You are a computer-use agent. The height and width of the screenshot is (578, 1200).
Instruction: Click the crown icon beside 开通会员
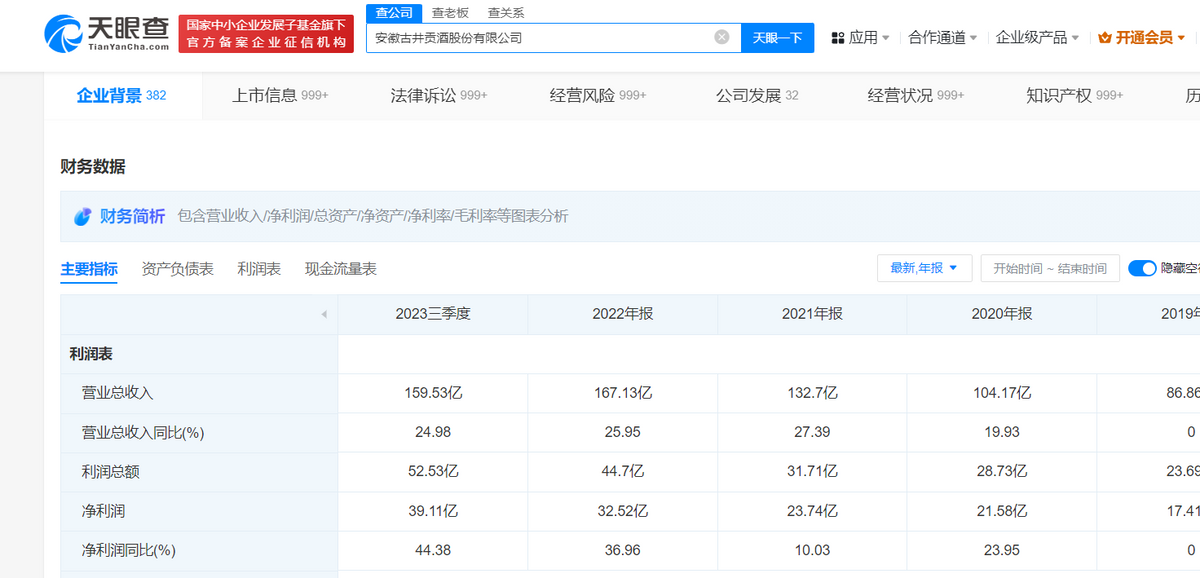(1105, 38)
